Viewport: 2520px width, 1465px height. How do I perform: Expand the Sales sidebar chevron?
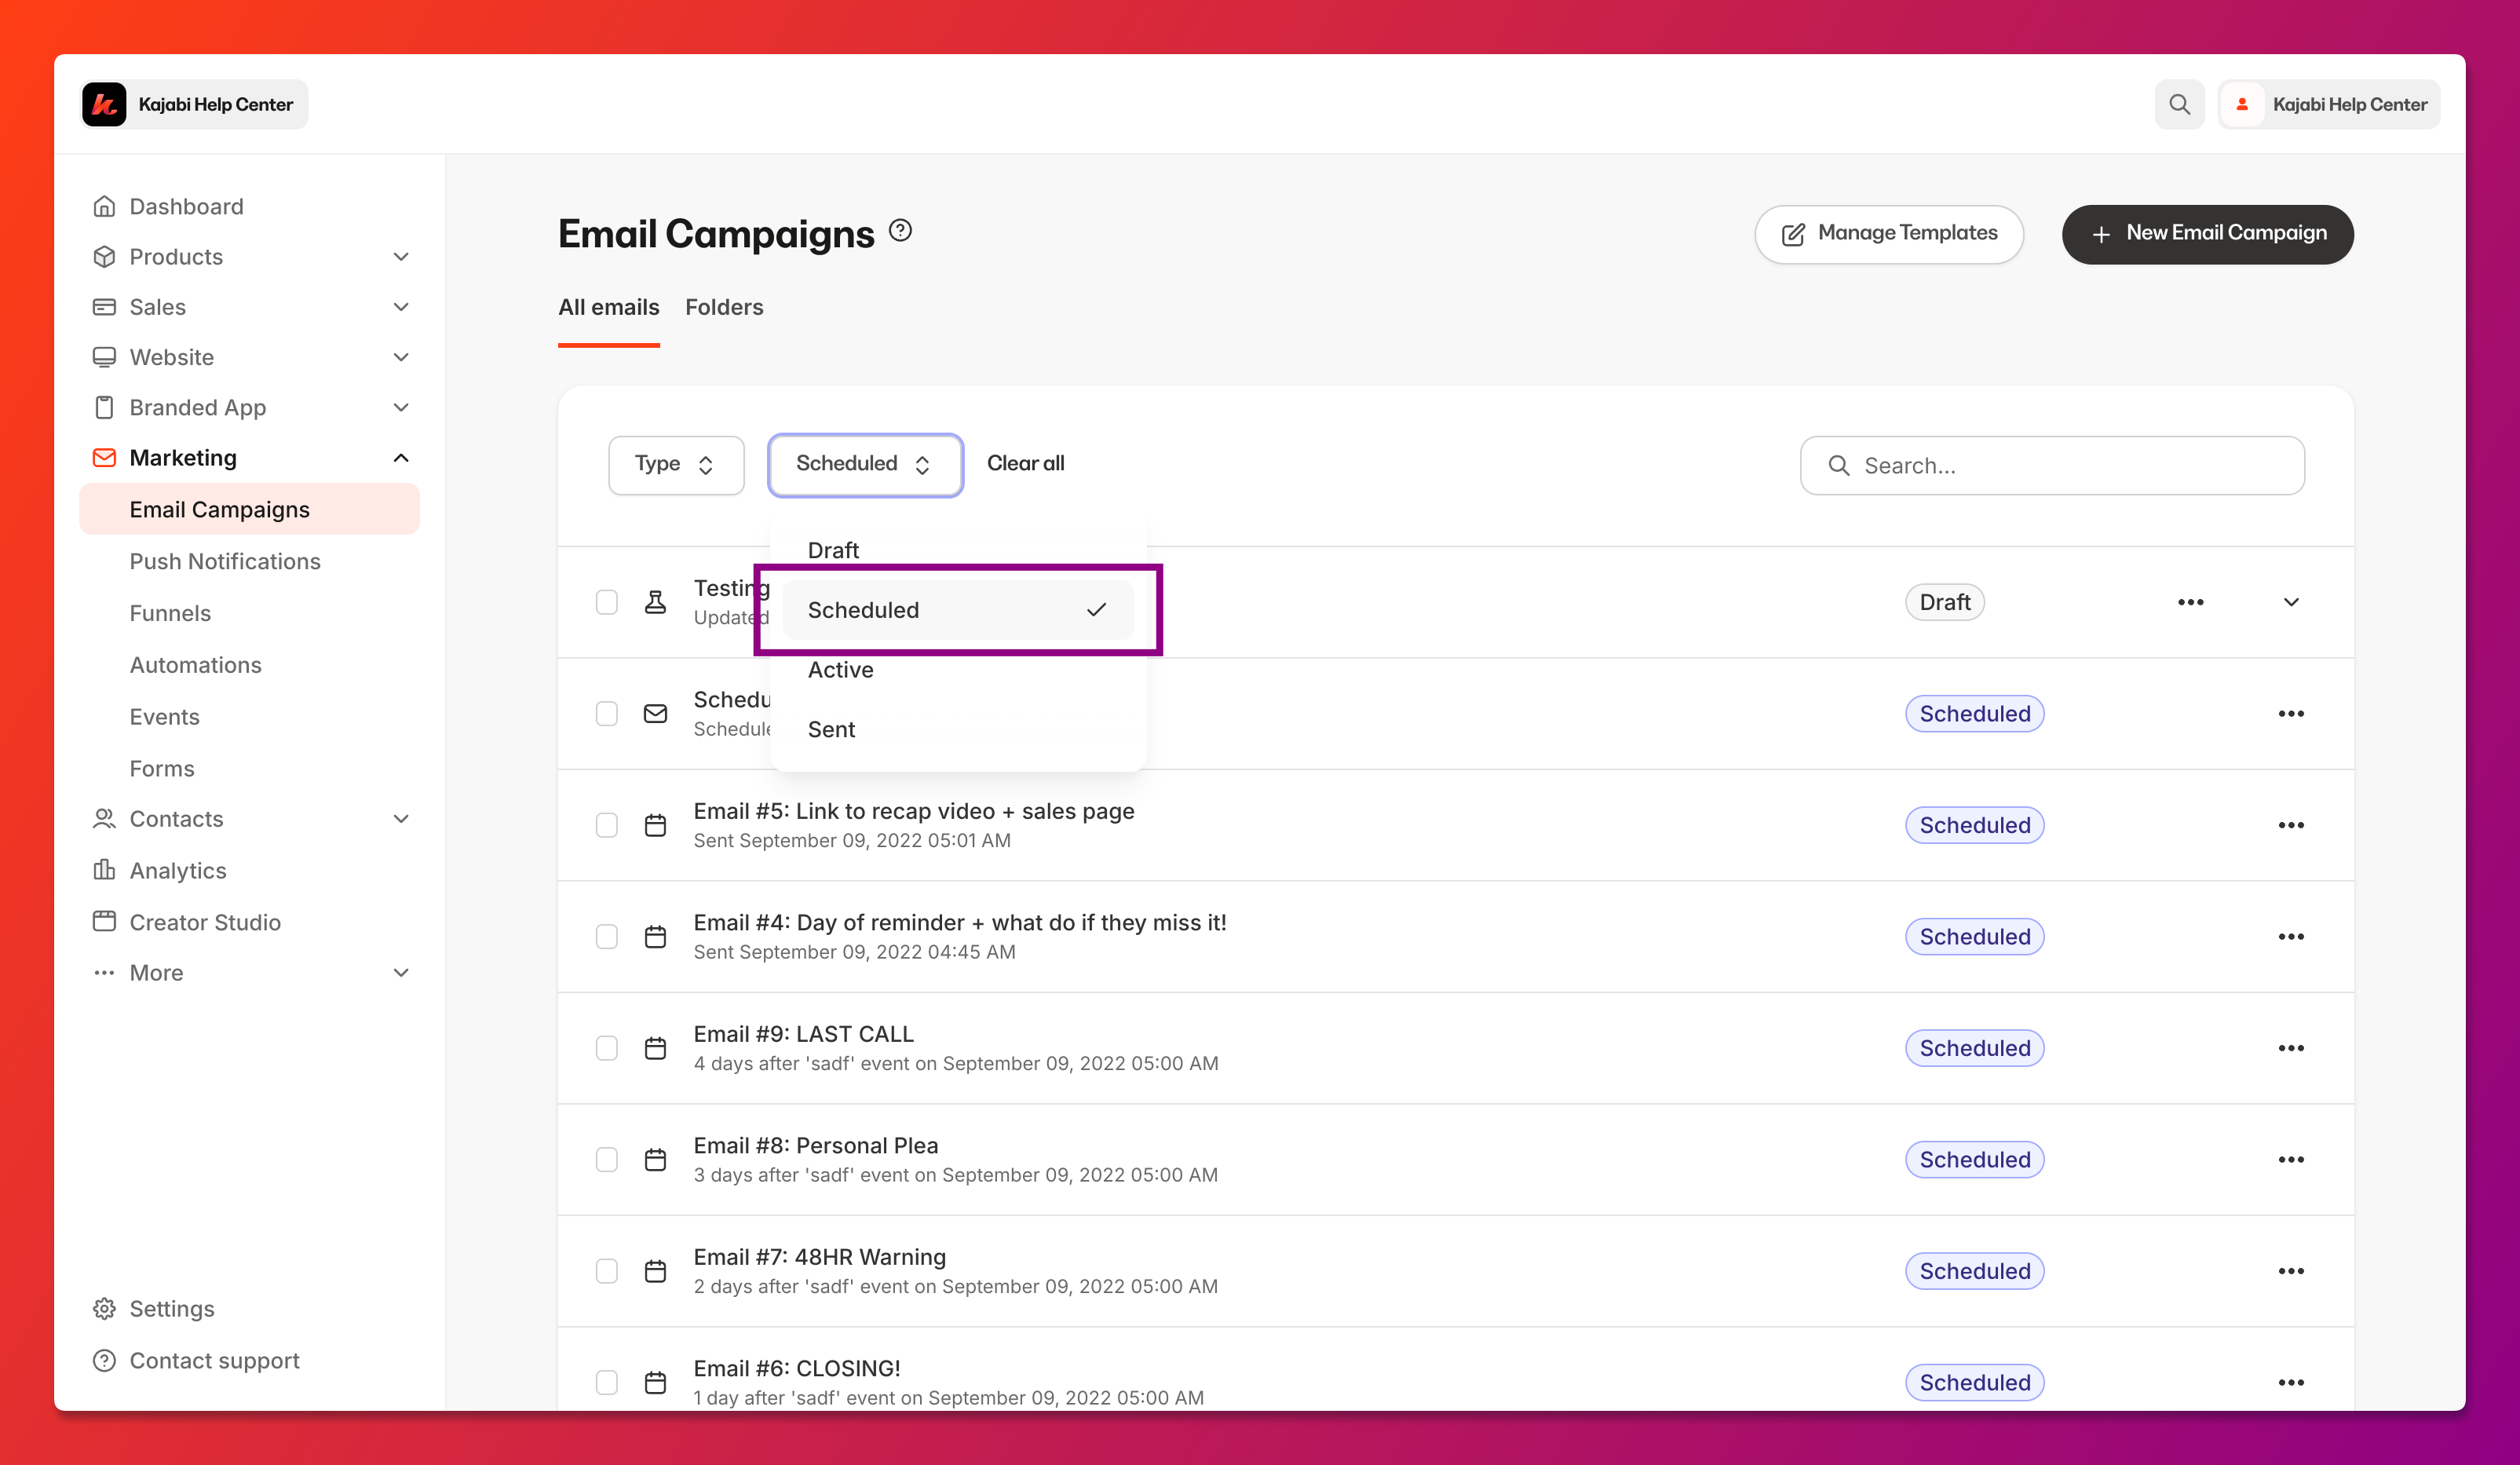(401, 306)
